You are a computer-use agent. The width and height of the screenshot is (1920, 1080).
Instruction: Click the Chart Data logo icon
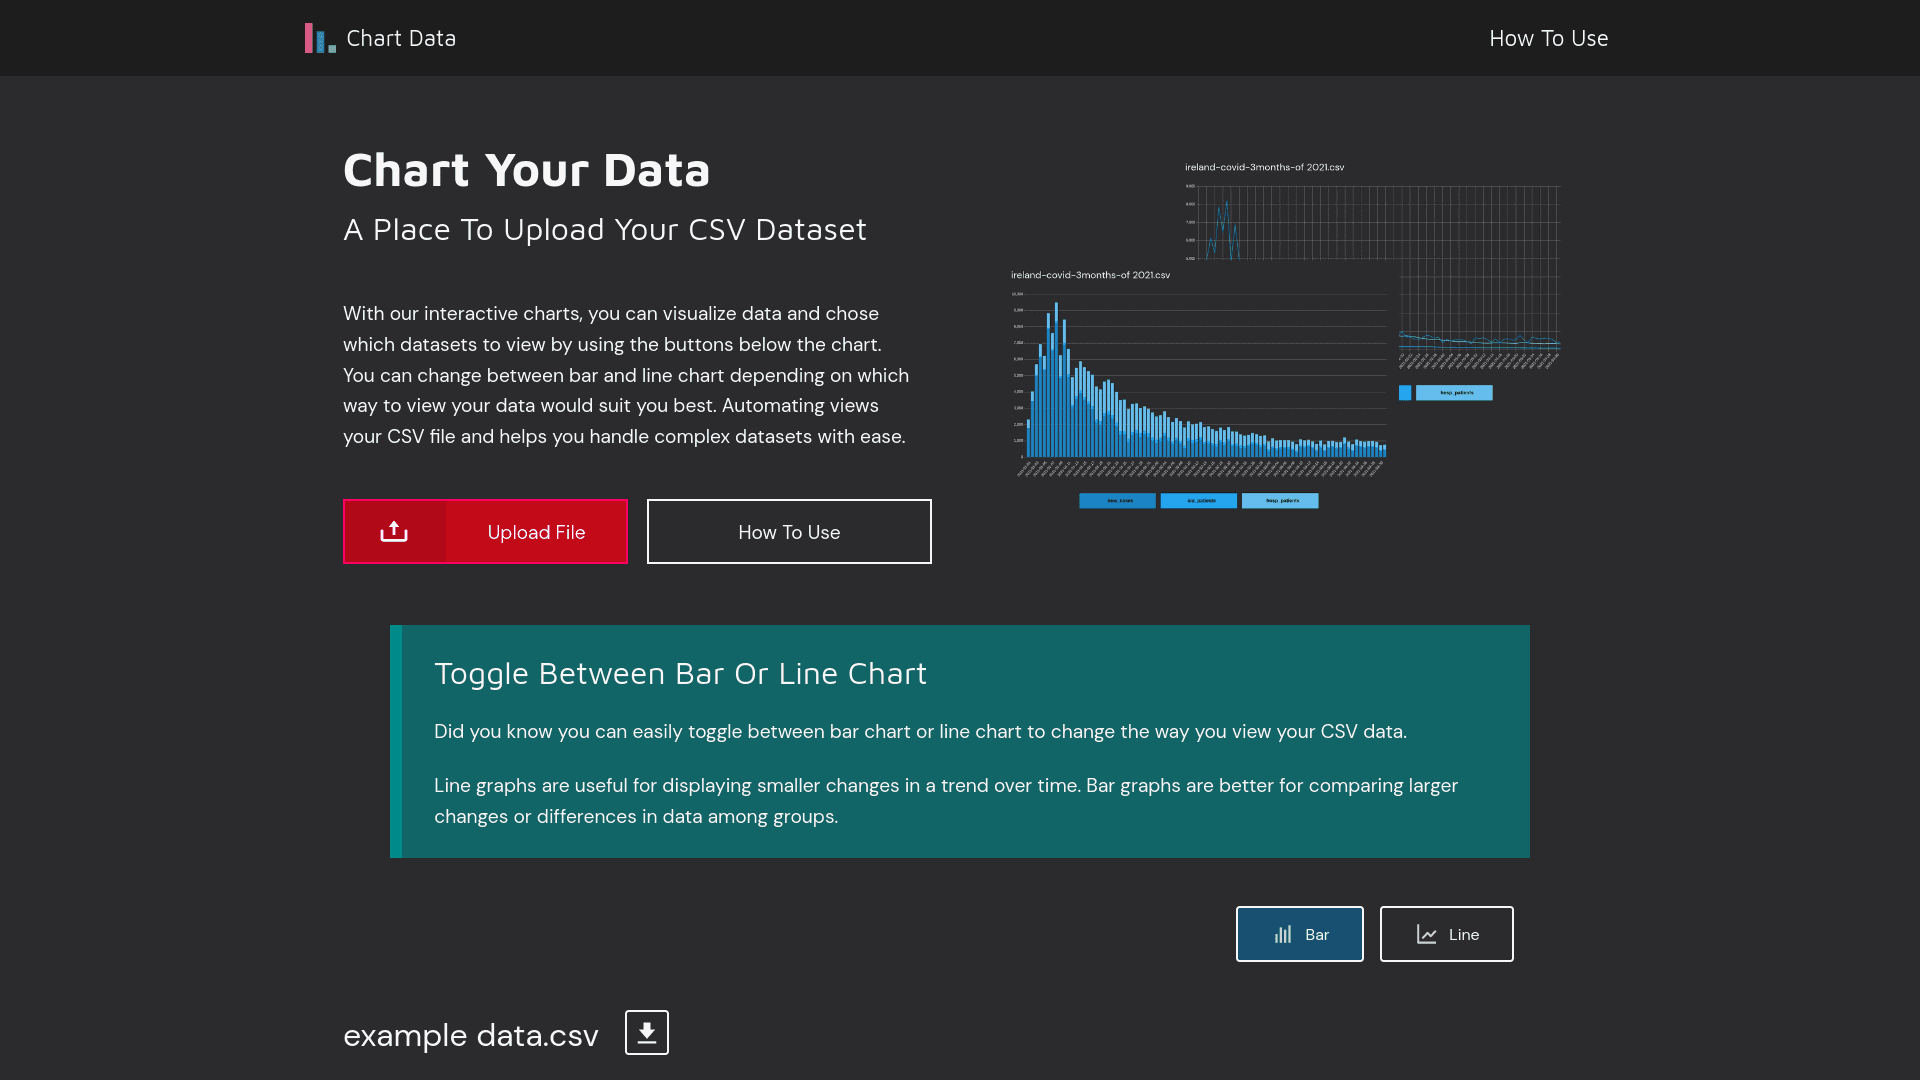tap(320, 38)
